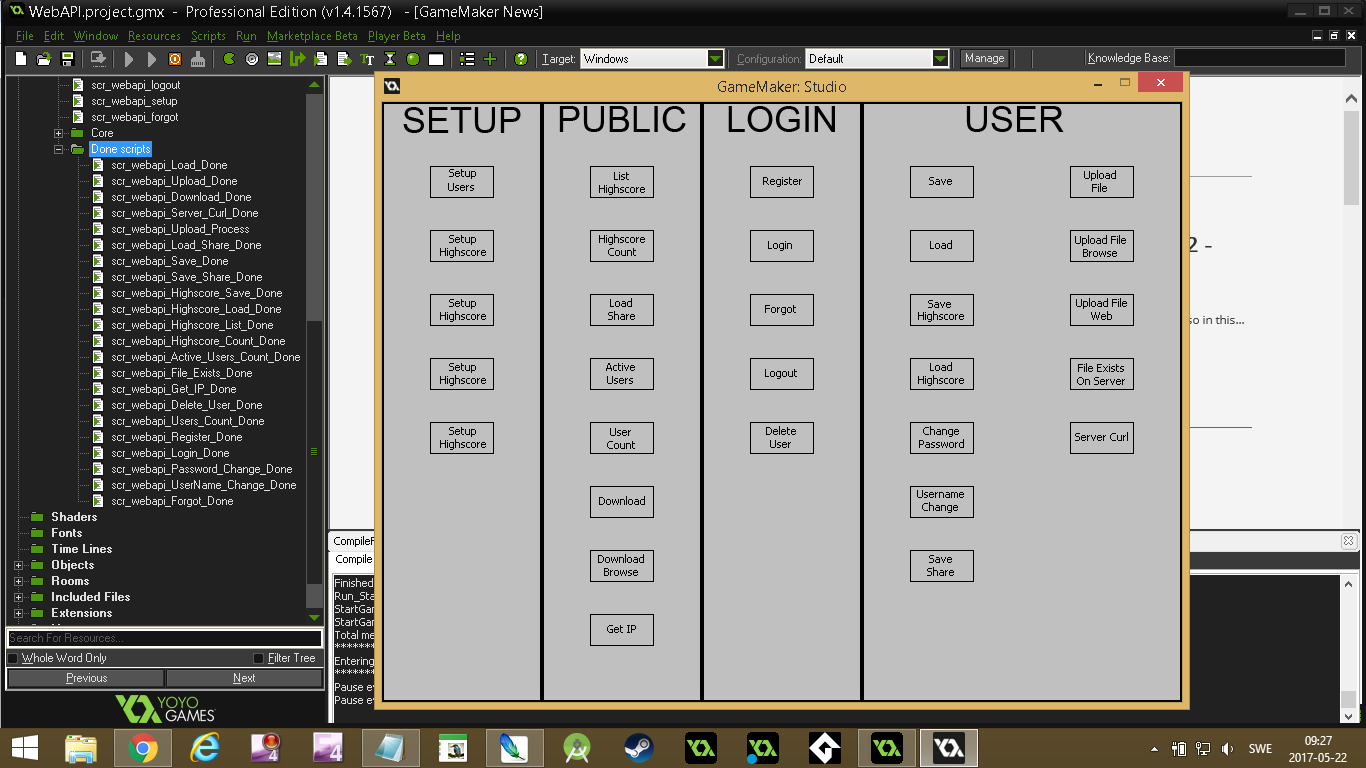Image resolution: width=1366 pixels, height=768 pixels.
Task: Collapse the Done scripts folder
Action: click(x=58, y=149)
